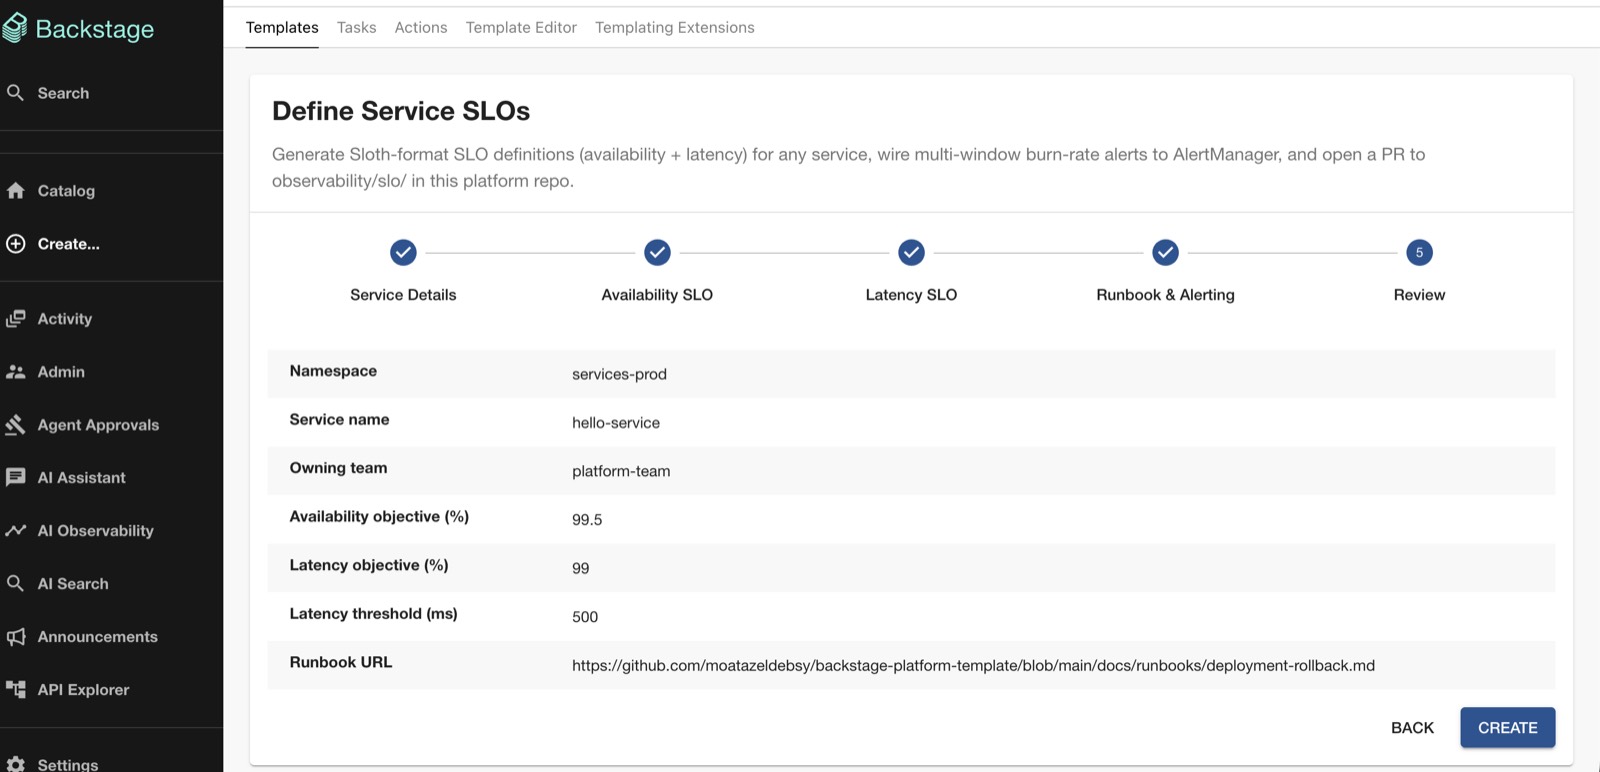This screenshot has width=1600, height=772.
Task: Click the Review step number 5 circle
Action: click(x=1419, y=252)
